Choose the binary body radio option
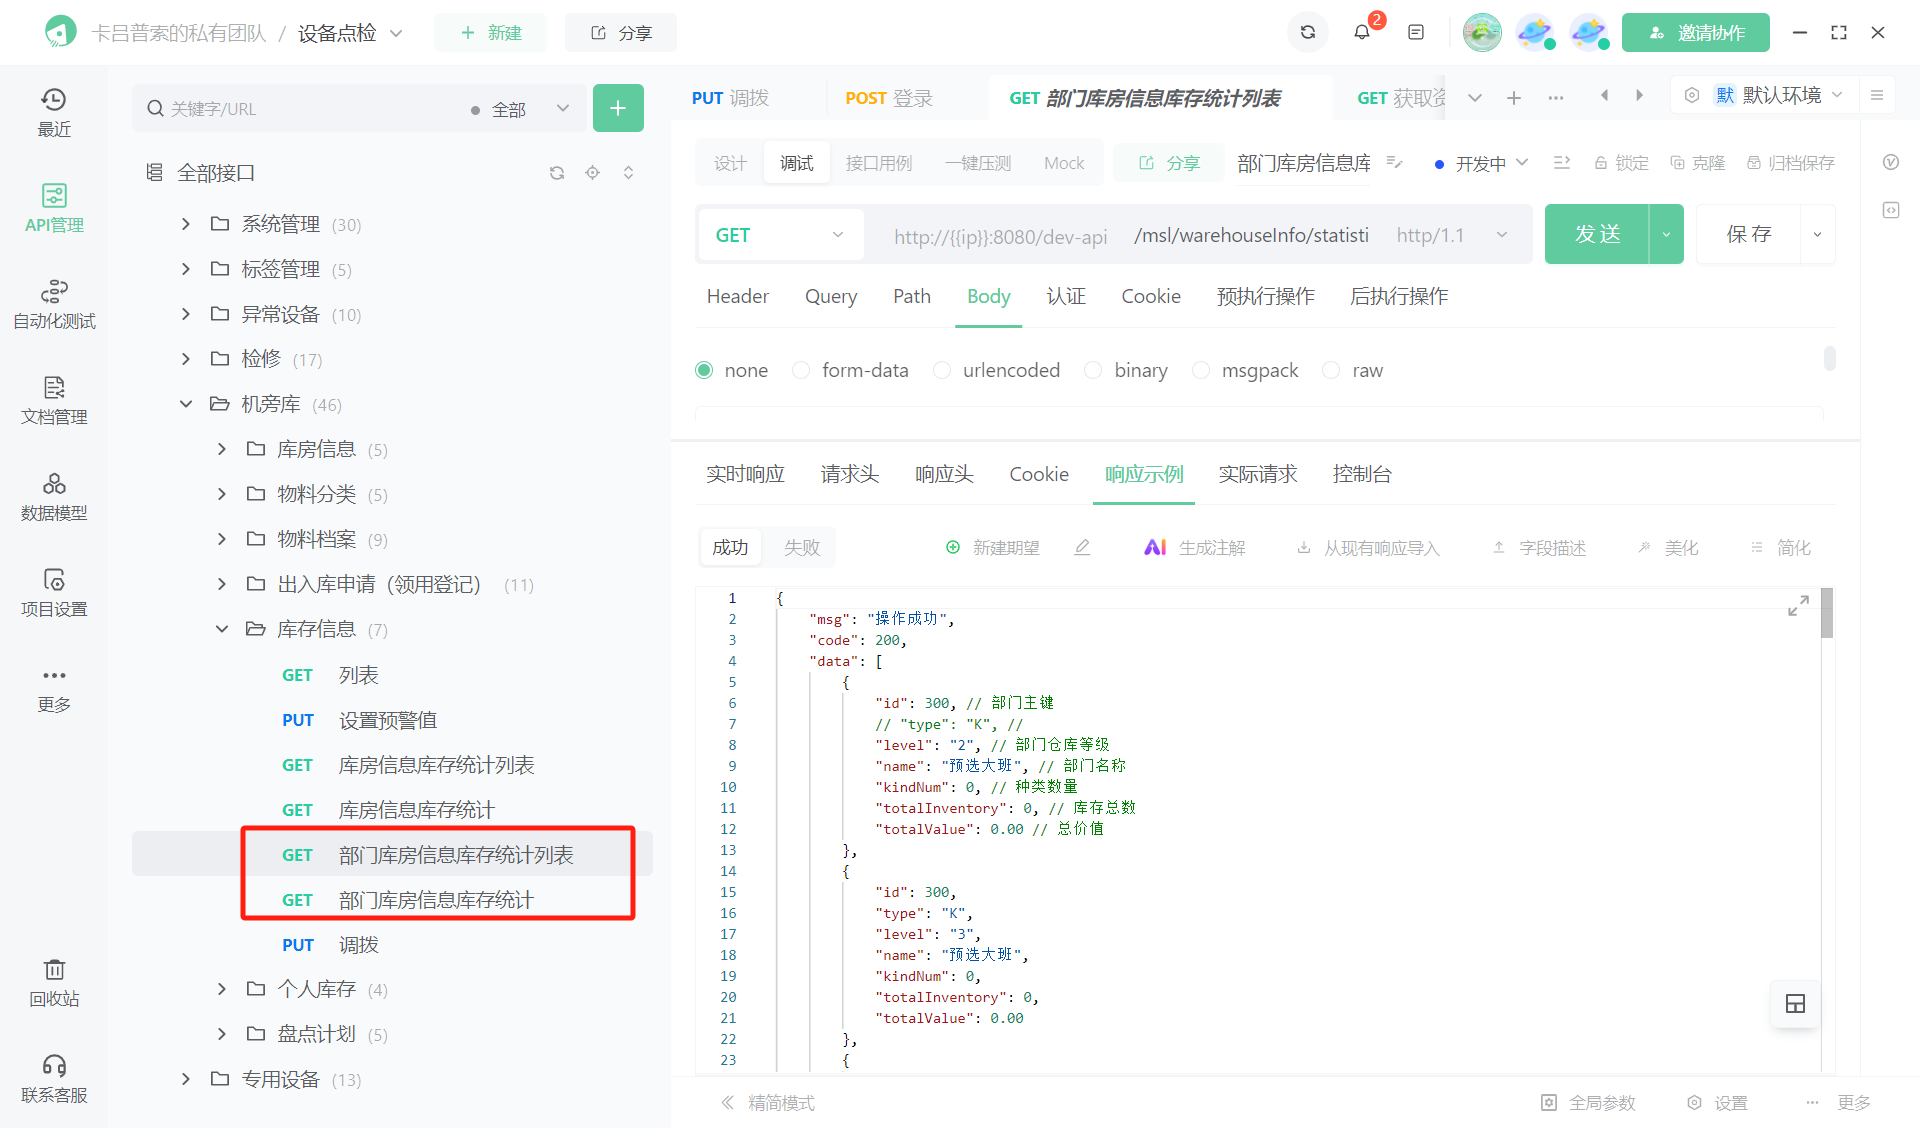The width and height of the screenshot is (1920, 1128). click(1093, 370)
